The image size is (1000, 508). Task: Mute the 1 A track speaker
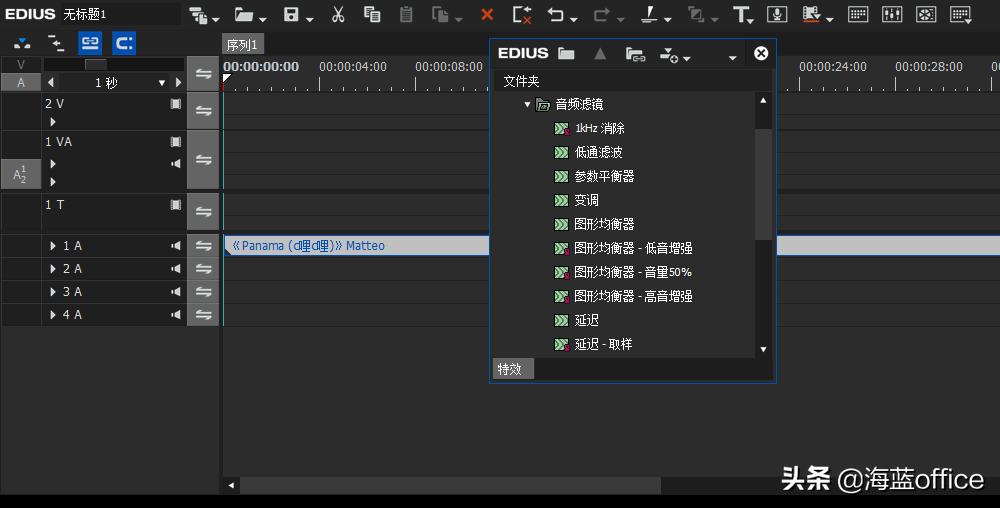point(176,246)
